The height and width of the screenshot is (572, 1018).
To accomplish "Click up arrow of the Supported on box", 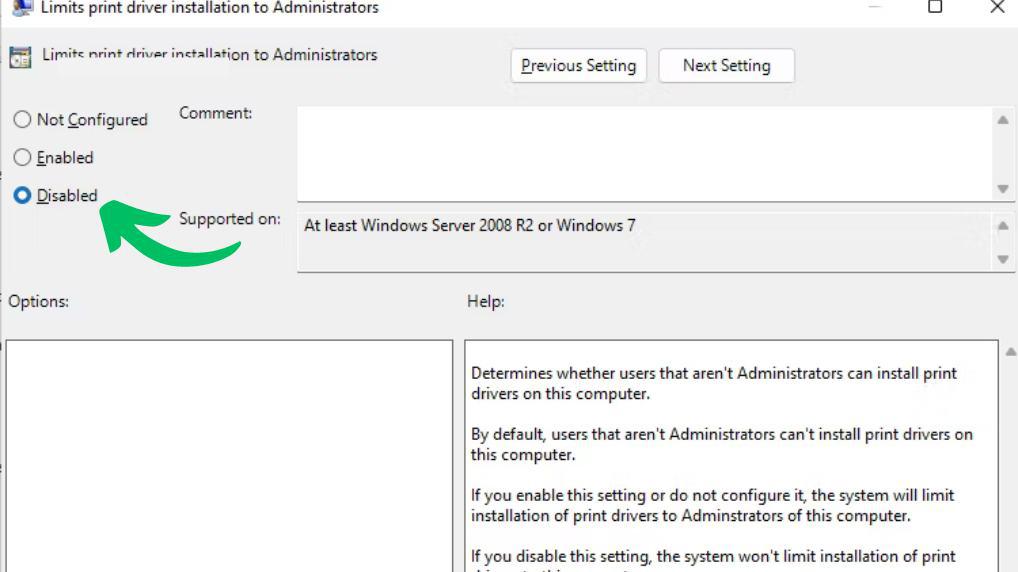I will click(1003, 226).
